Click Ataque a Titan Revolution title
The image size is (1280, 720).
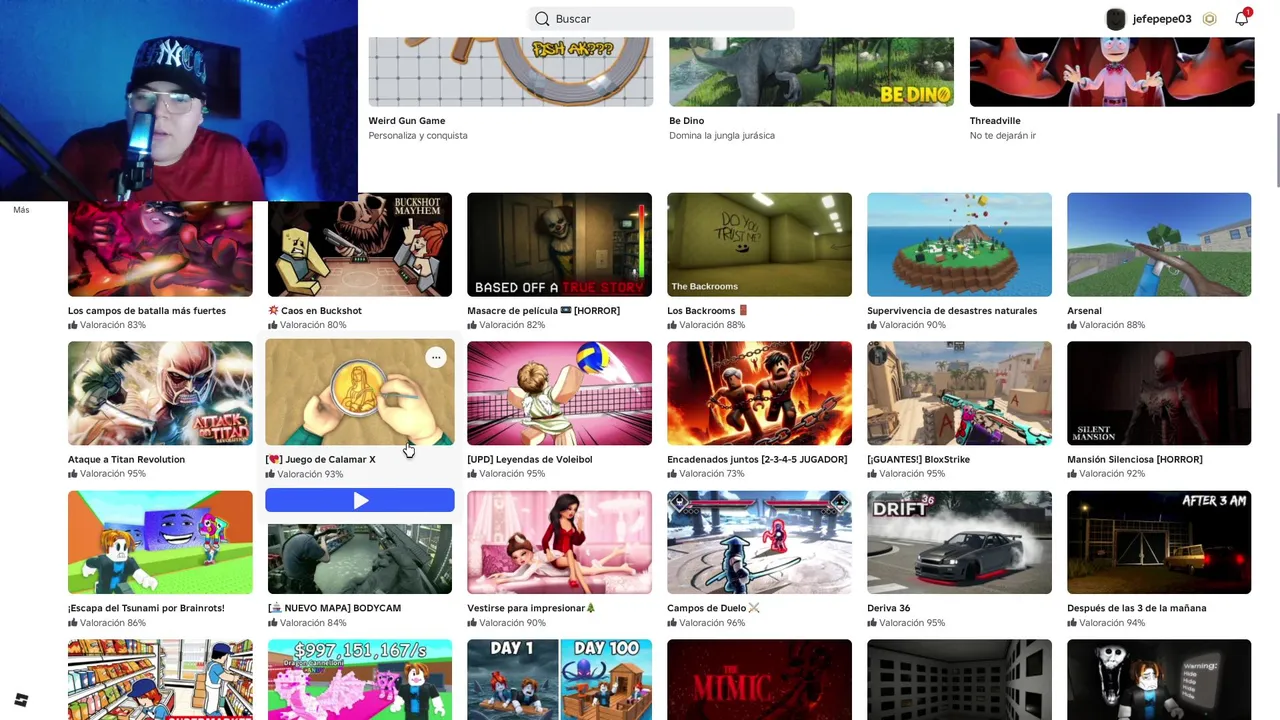pos(126,460)
